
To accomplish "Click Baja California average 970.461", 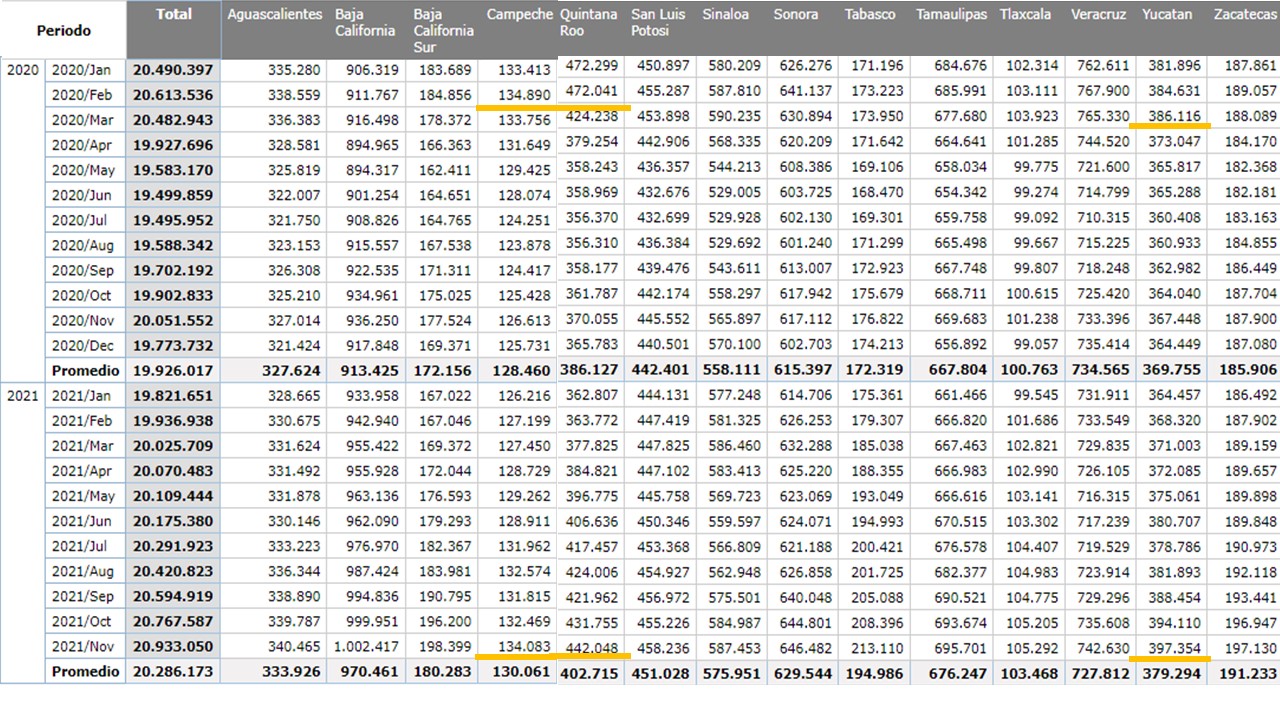I will pyautogui.click(x=371, y=671).
